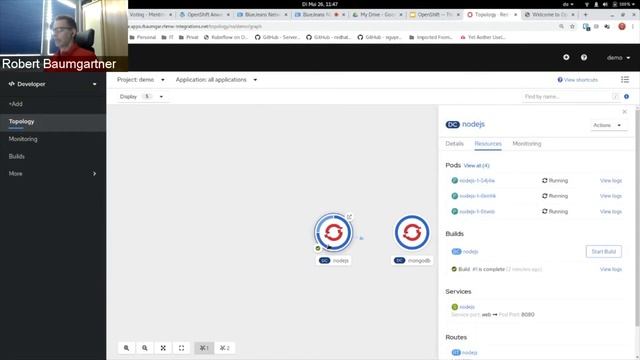The width and height of the screenshot is (640, 360).
Task: Click the system clock in the top bar
Action: [320, 4]
